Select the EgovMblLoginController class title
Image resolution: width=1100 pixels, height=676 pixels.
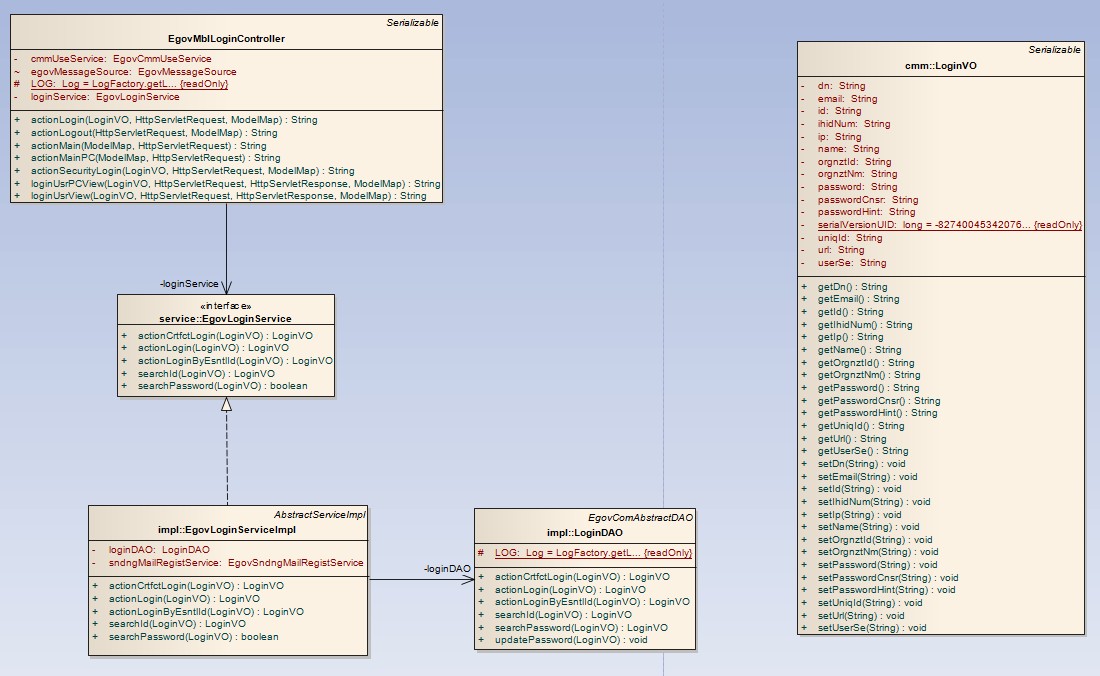(227, 39)
